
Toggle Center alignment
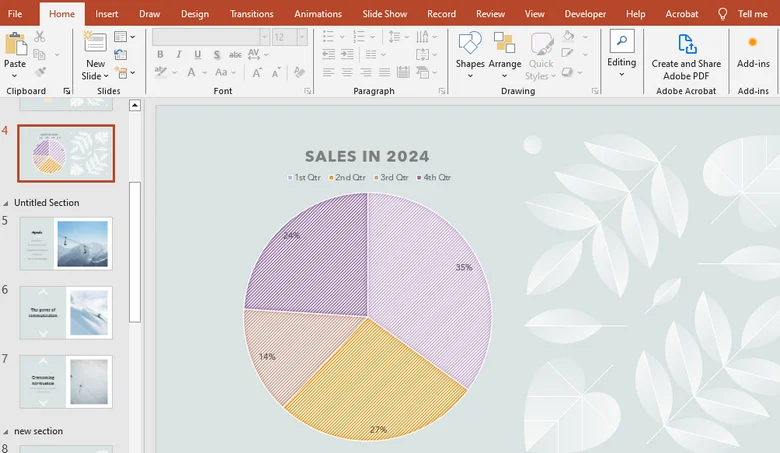347,73
